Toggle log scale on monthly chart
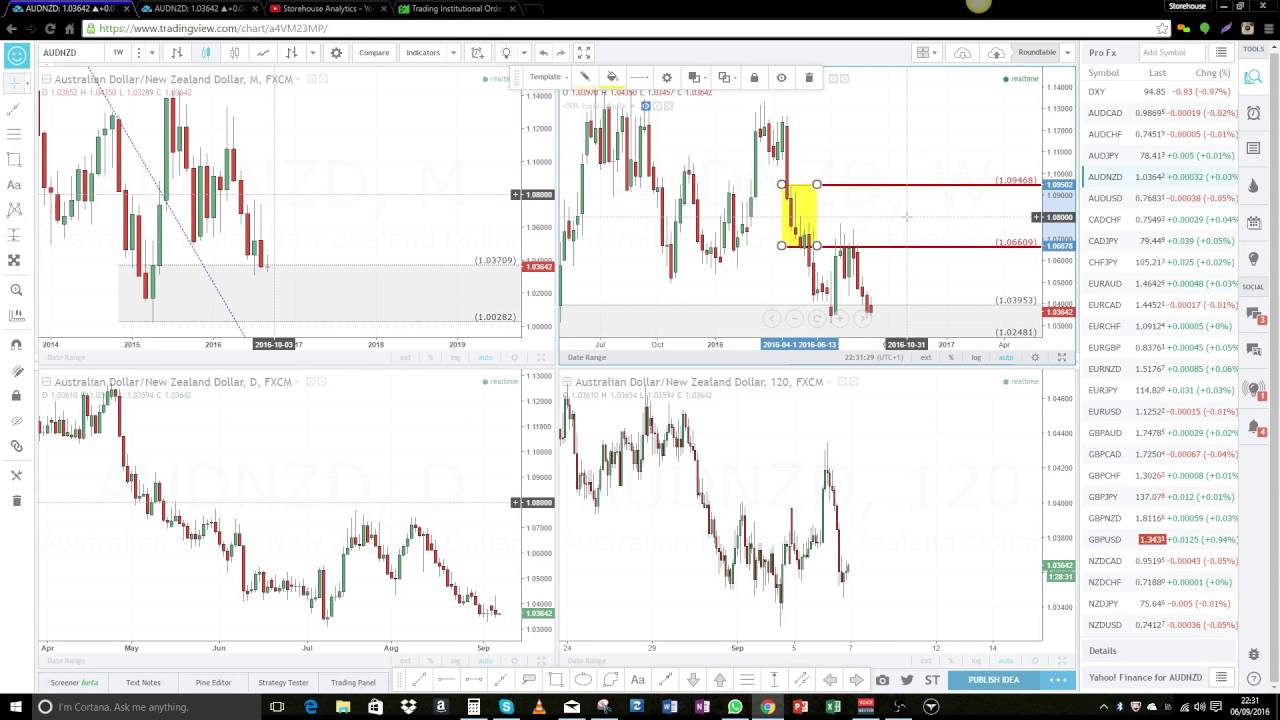 [x=456, y=357]
